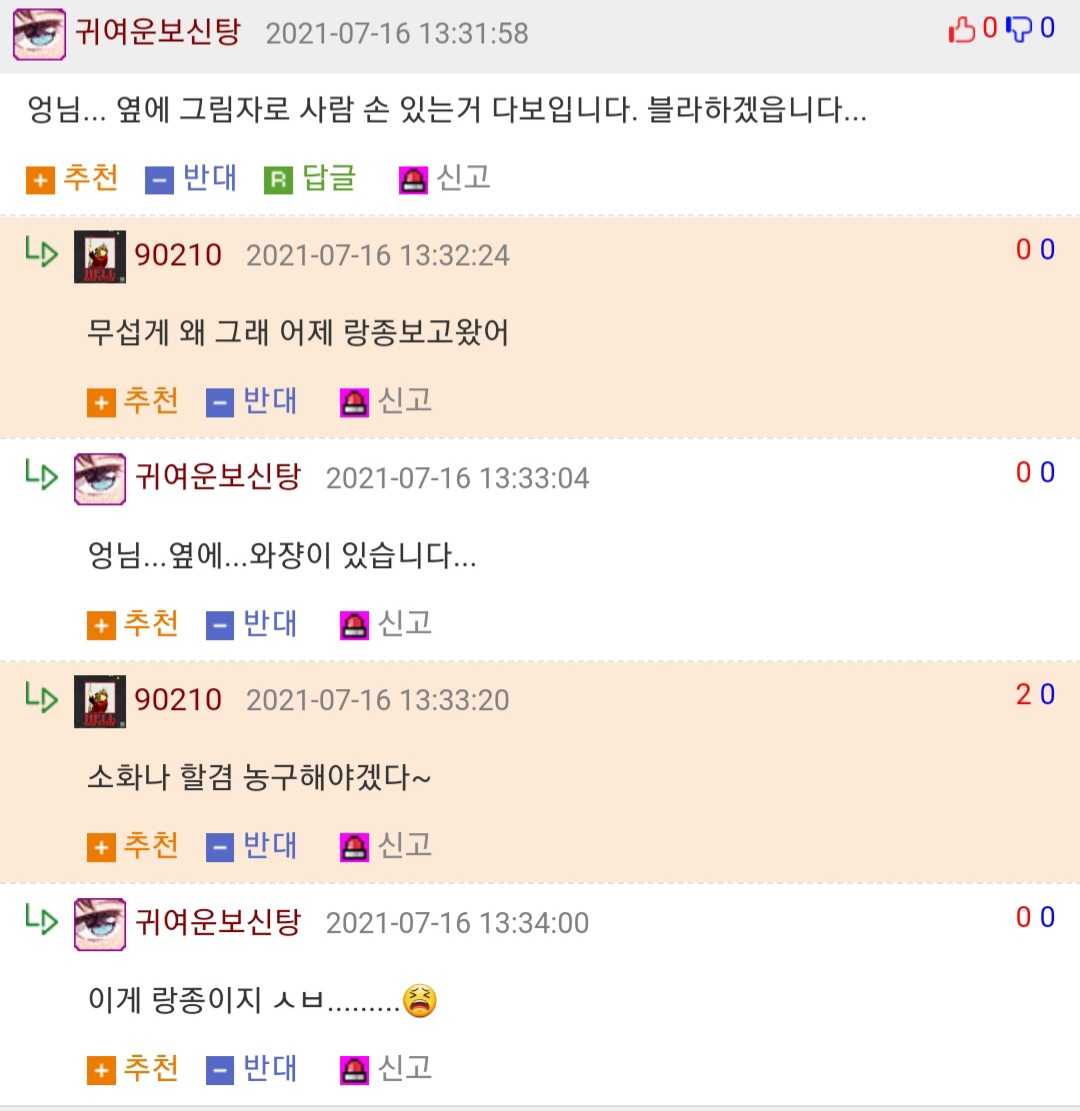Click 추천 plus icon on 소화나 할겸 reply
This screenshot has width=1080, height=1111.
[x=101, y=847]
